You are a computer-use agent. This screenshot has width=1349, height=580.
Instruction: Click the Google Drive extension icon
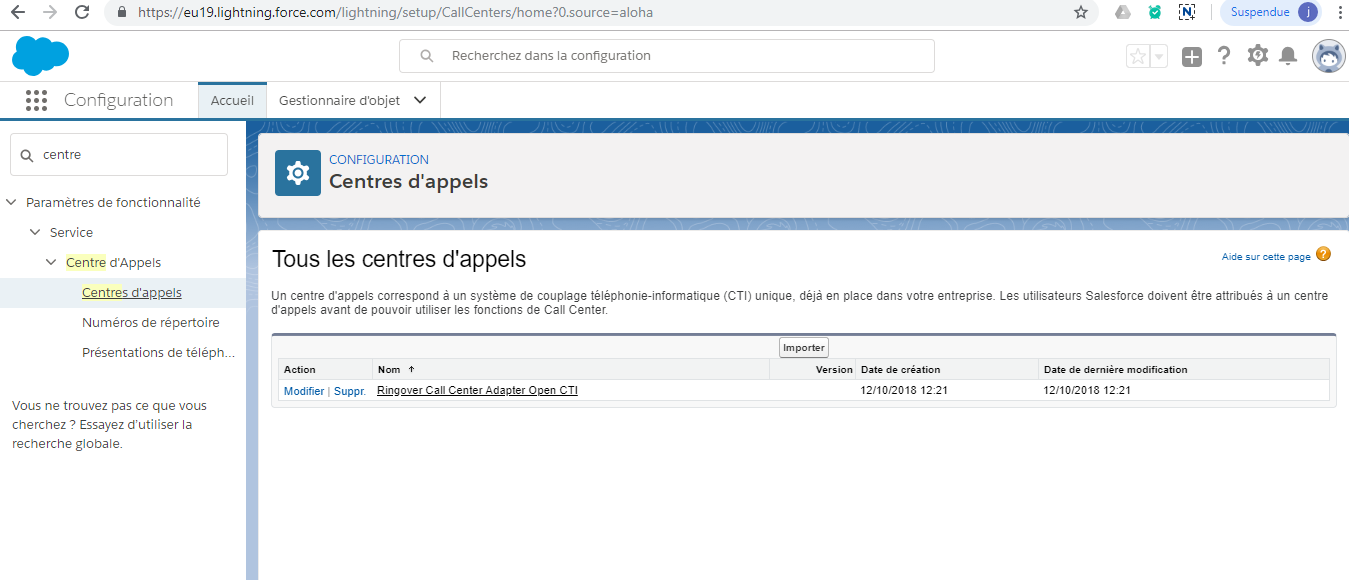[1123, 13]
